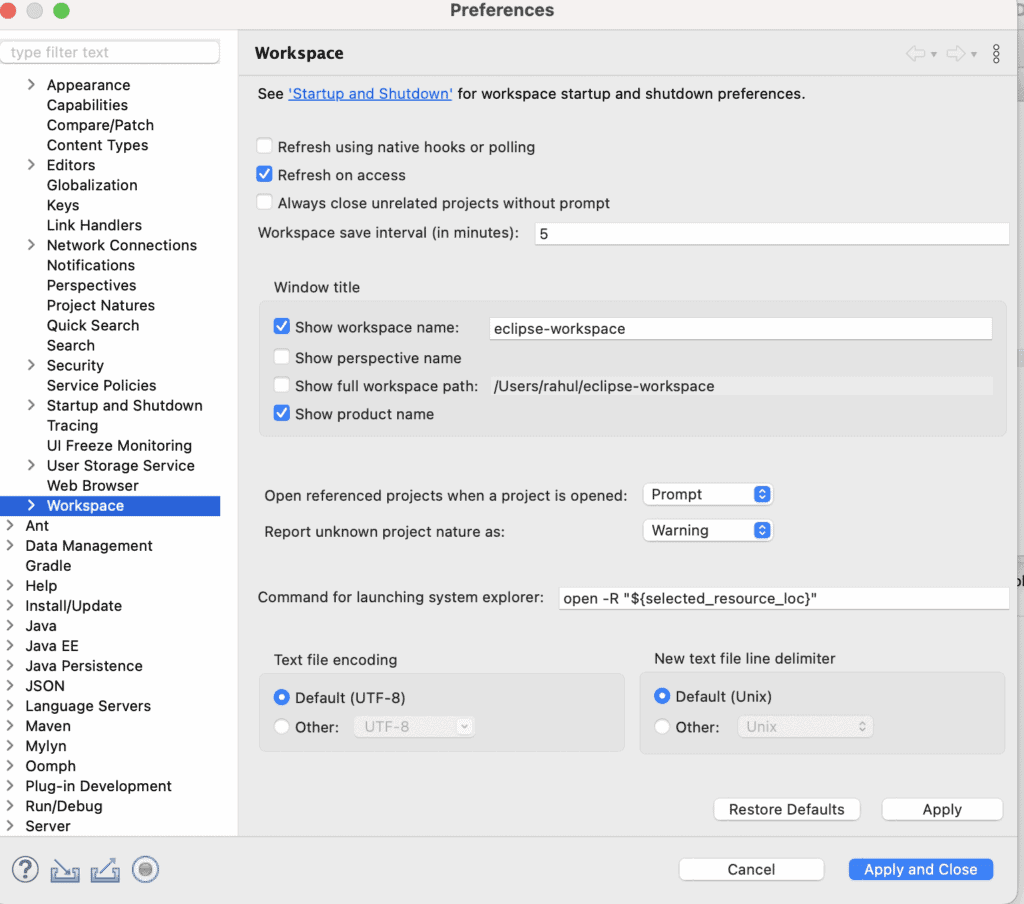Select Default (UTF-8) encoding radio
1024x904 pixels.
tap(281, 697)
